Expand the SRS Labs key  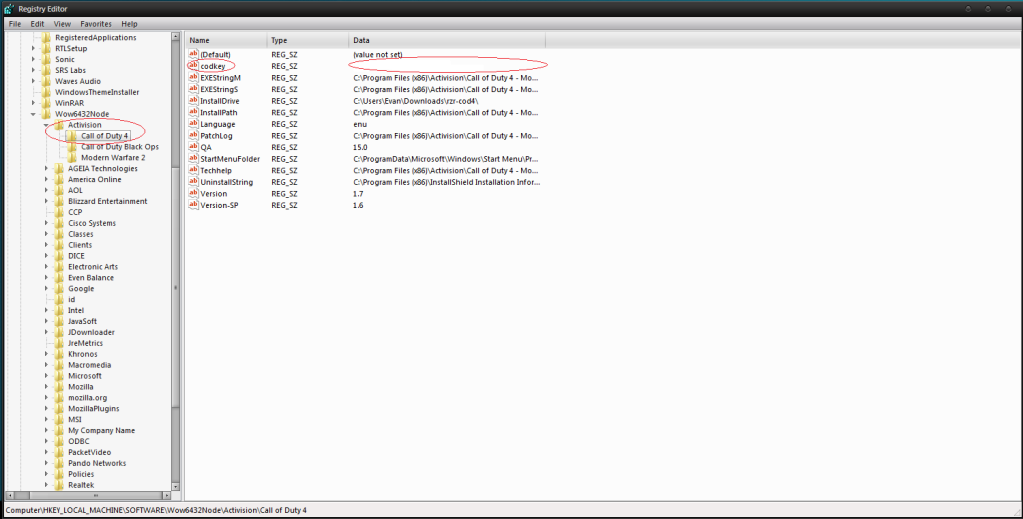pyautogui.click(x=33, y=70)
